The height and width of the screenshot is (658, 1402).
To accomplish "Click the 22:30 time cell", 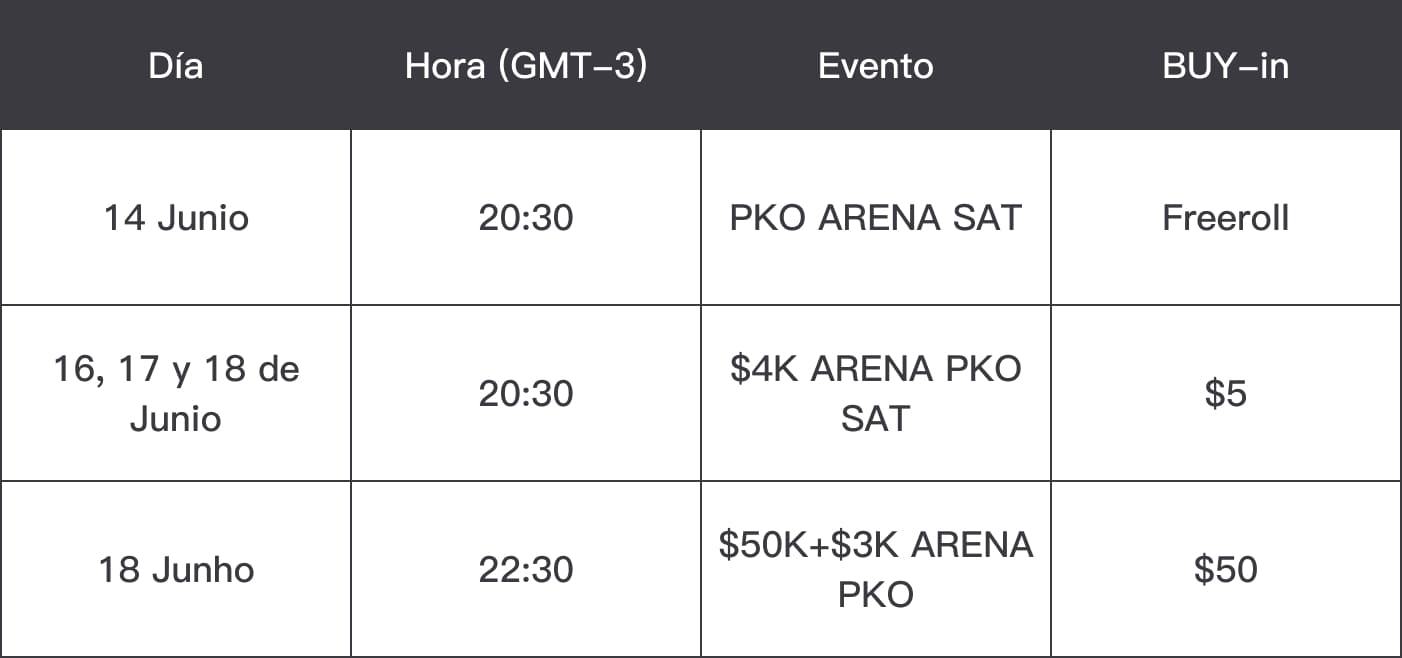I will pos(526,570).
